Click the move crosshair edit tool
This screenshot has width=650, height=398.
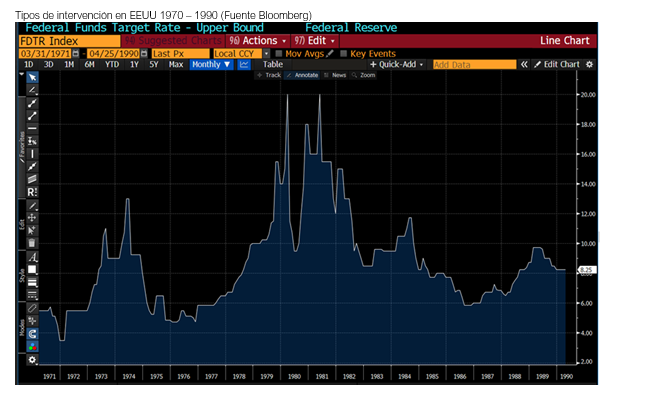pyautogui.click(x=32, y=218)
